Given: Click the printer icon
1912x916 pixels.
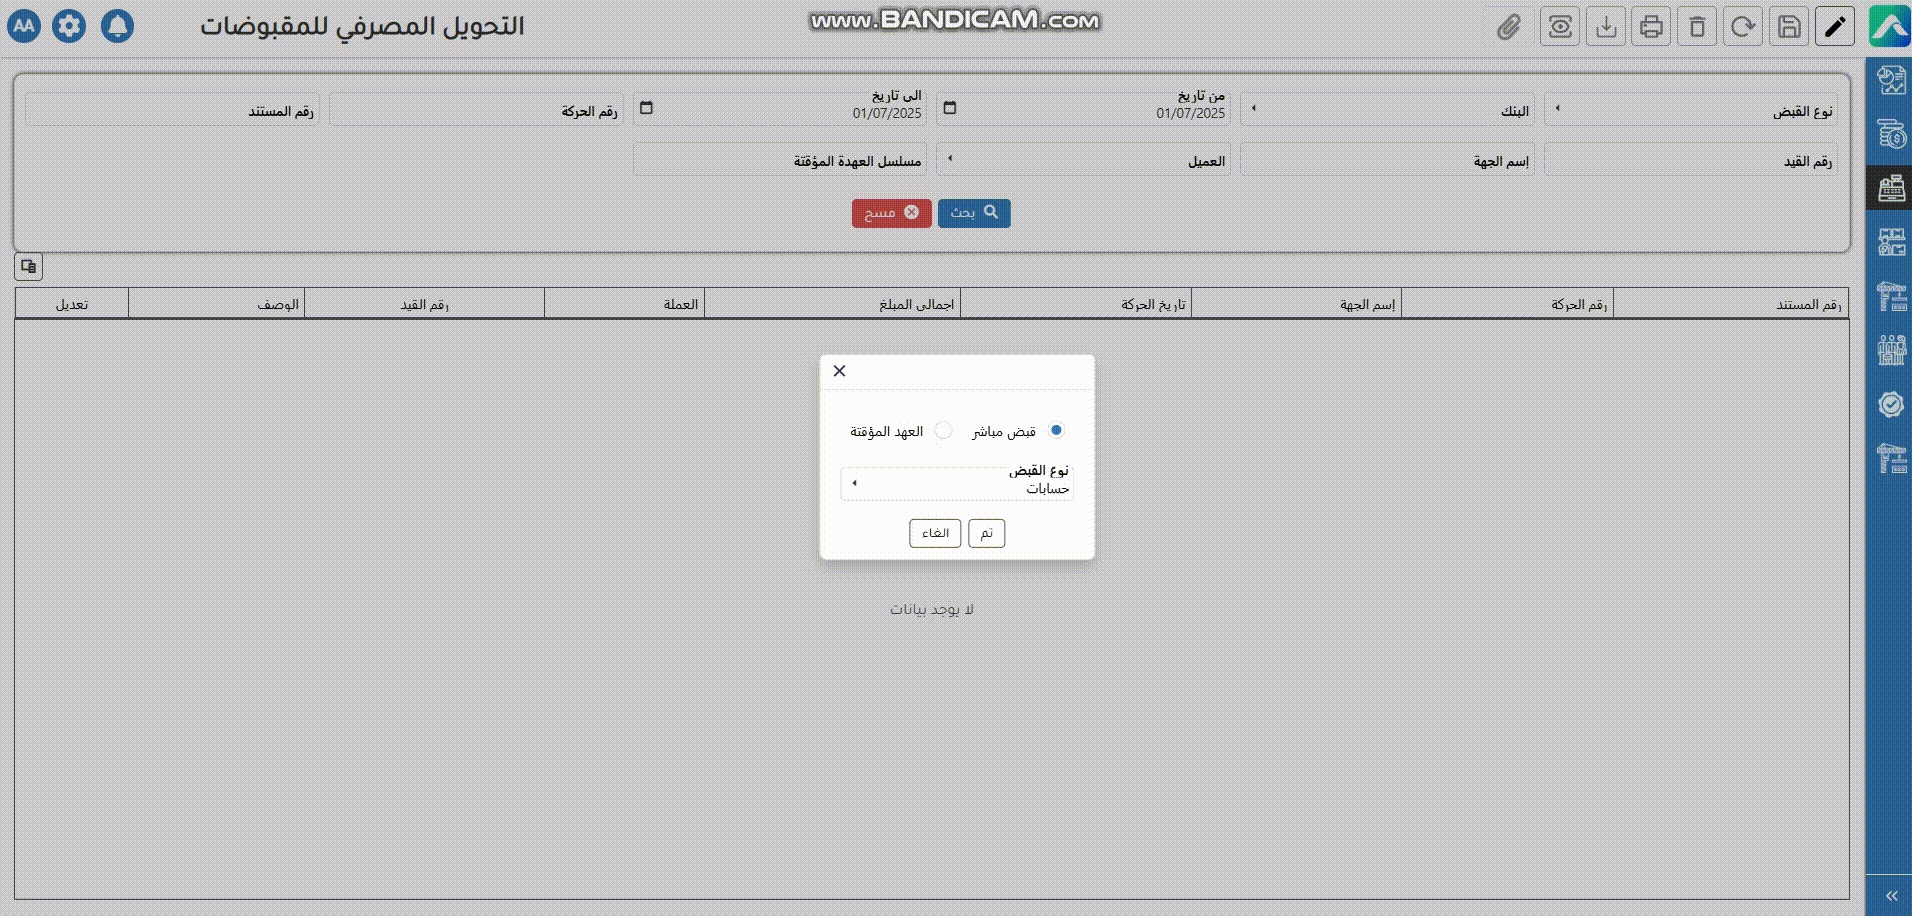Looking at the screenshot, I should pos(1651,27).
